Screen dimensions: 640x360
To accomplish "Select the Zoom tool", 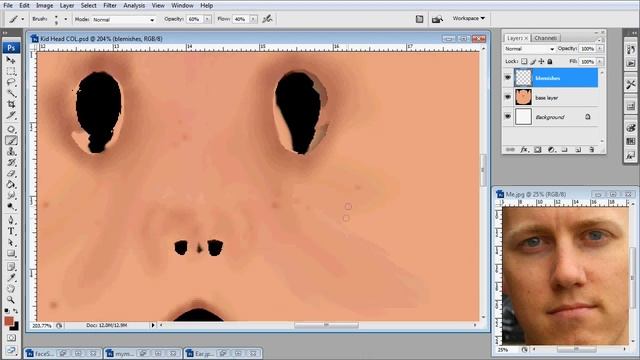I will pos(11,300).
